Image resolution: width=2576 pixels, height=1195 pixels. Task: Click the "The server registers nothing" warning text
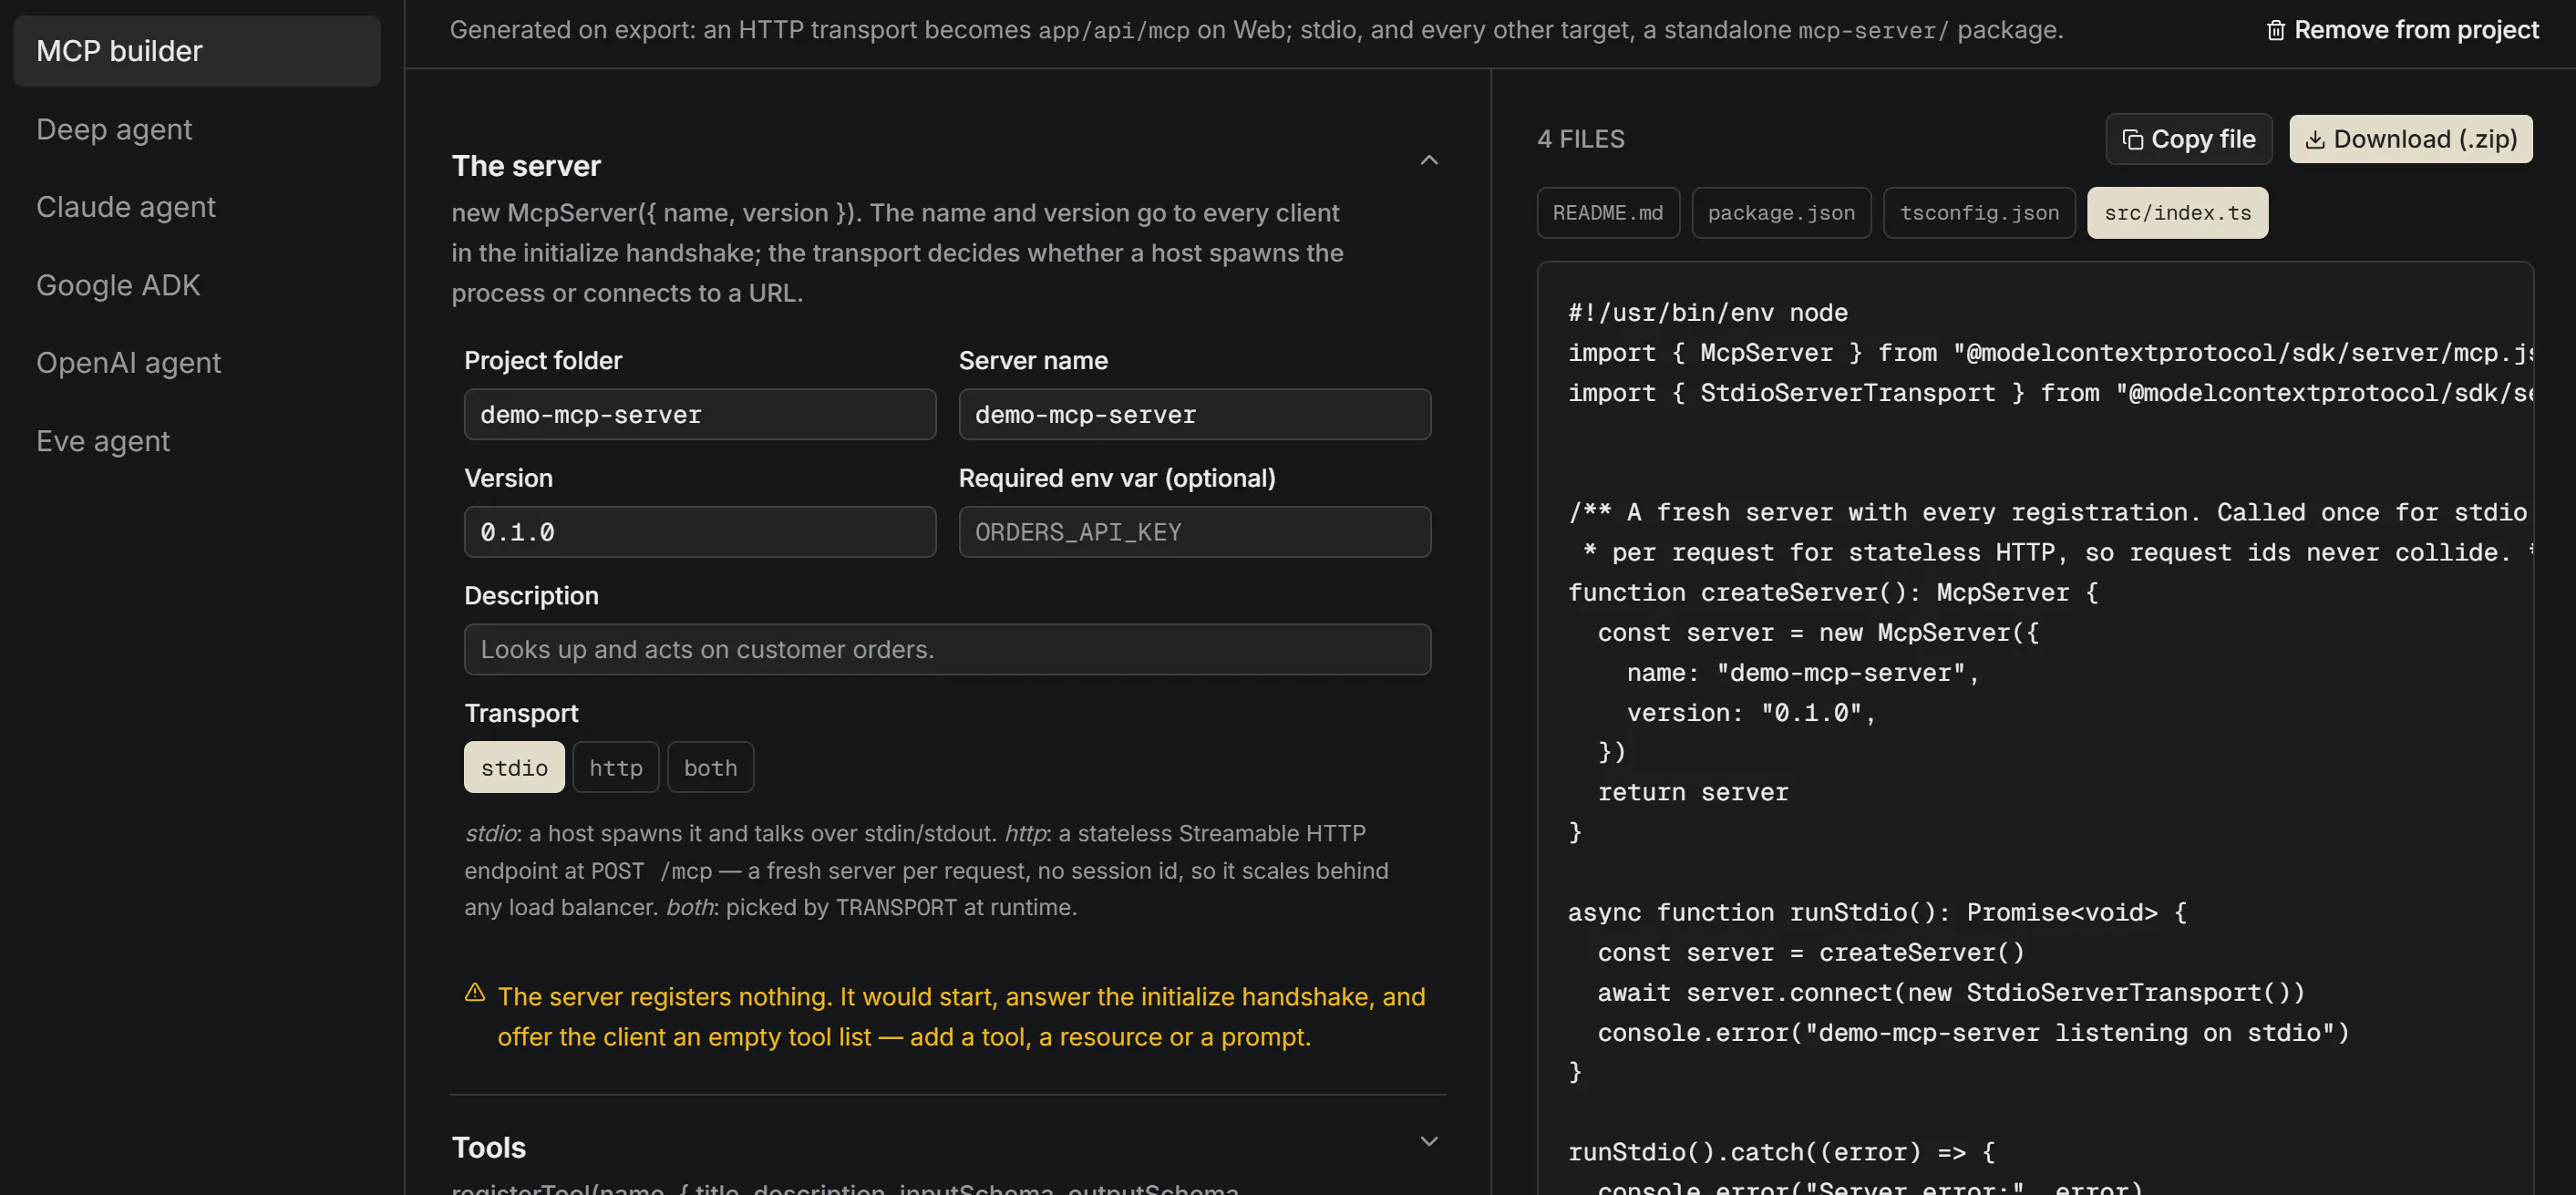[x=961, y=1017]
